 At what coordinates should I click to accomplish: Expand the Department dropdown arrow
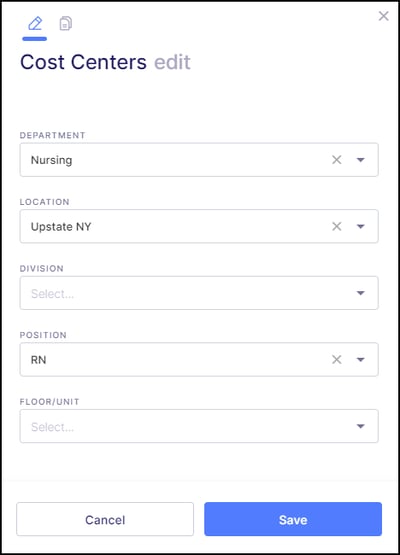pyautogui.click(x=360, y=160)
